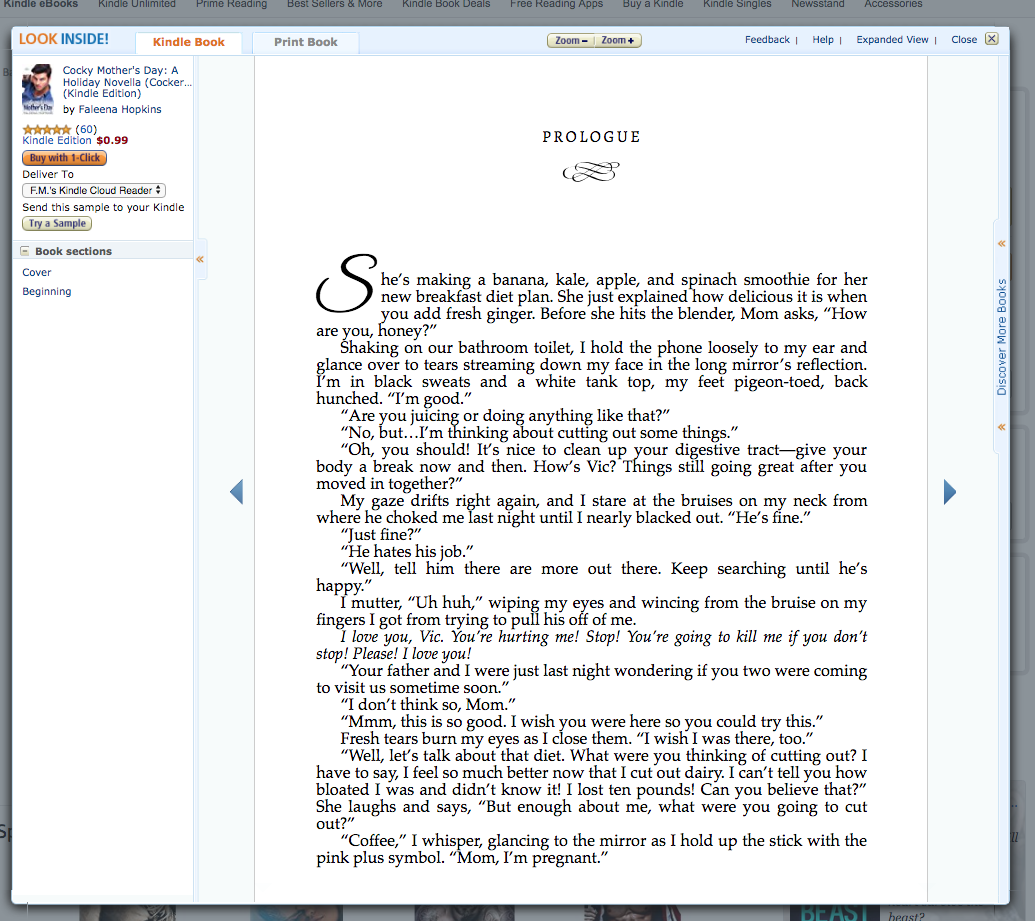Open Best Sellers & More in the background nav

(x=335, y=4)
